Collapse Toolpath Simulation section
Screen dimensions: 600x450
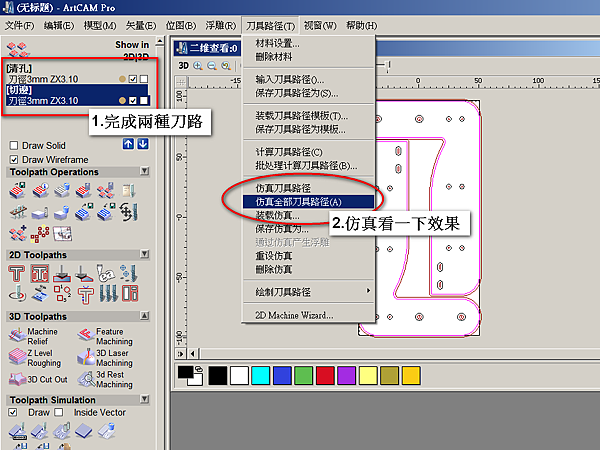(145, 399)
